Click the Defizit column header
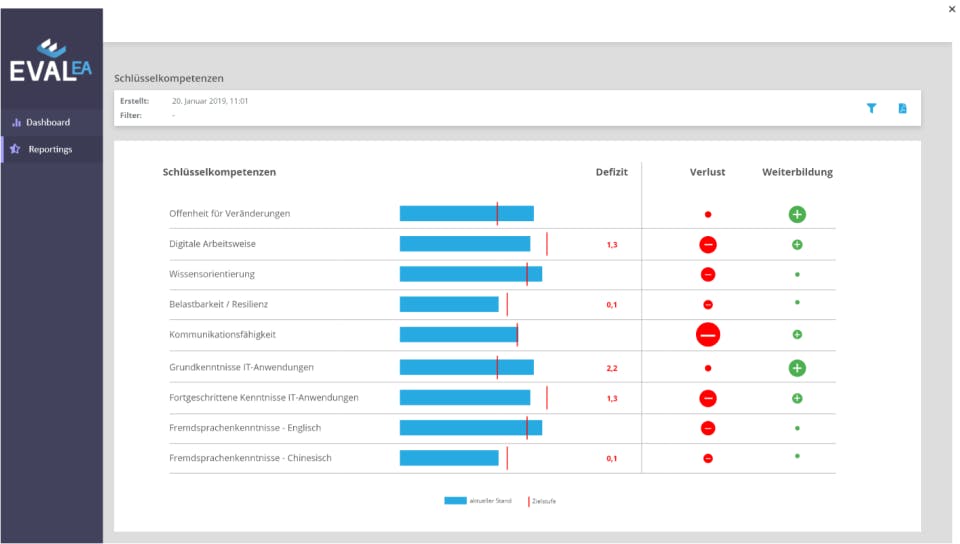960x544 pixels. pyautogui.click(x=612, y=172)
